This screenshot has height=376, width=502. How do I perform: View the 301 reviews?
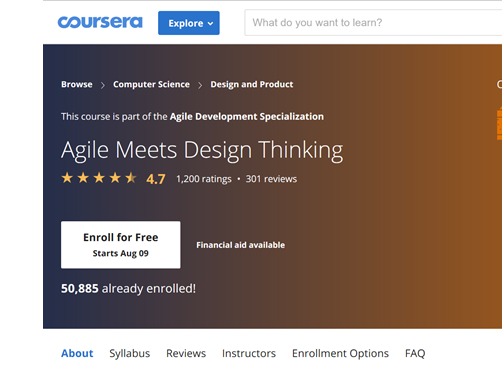point(271,179)
